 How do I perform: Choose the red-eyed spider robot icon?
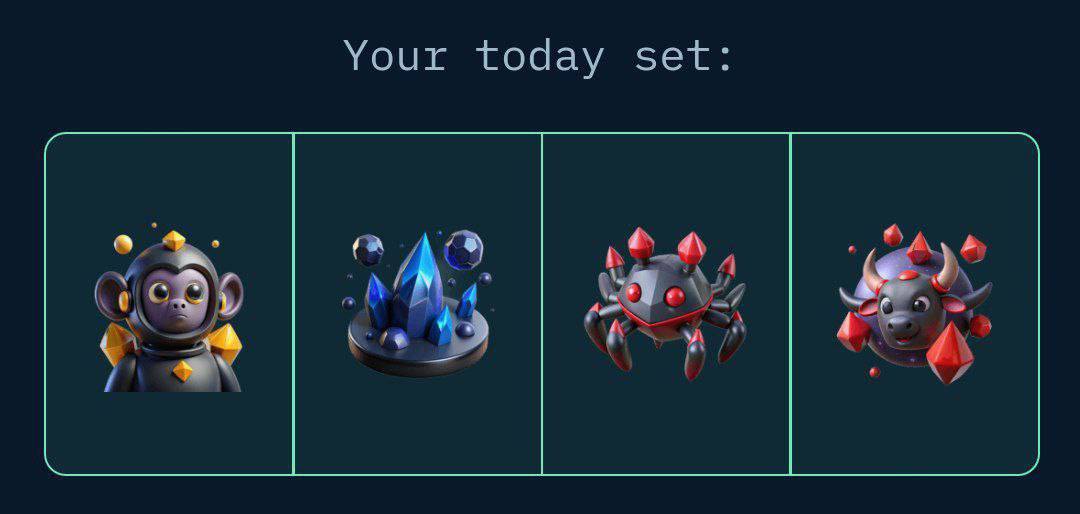coord(665,304)
